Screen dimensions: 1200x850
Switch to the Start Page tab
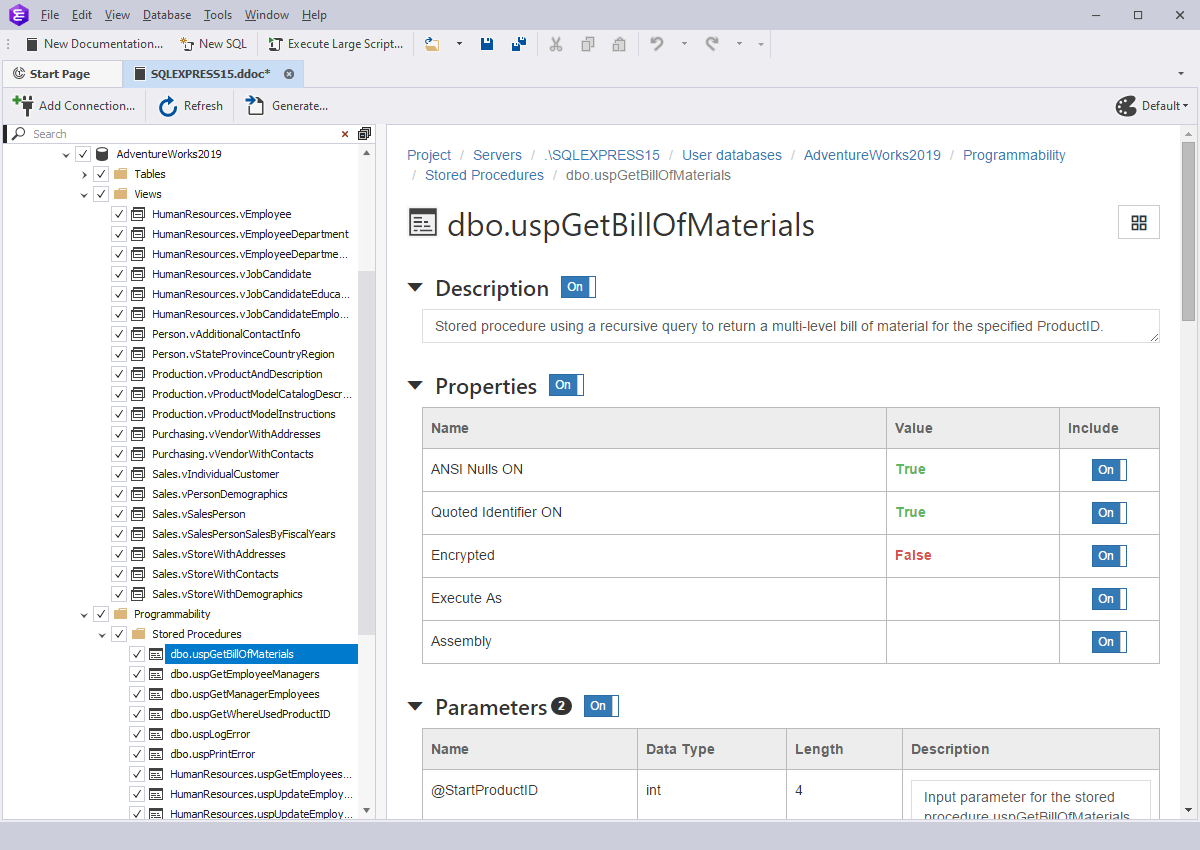coord(62,73)
